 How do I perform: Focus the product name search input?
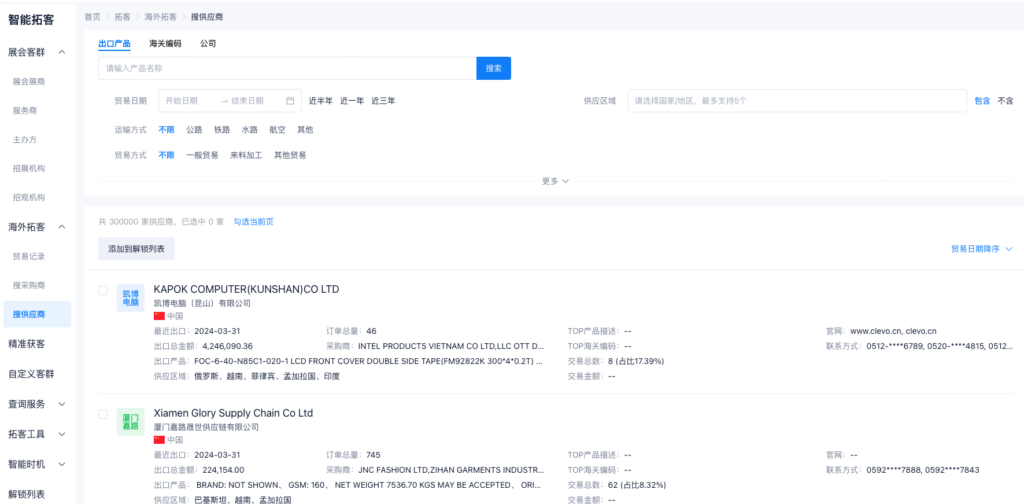coord(287,68)
